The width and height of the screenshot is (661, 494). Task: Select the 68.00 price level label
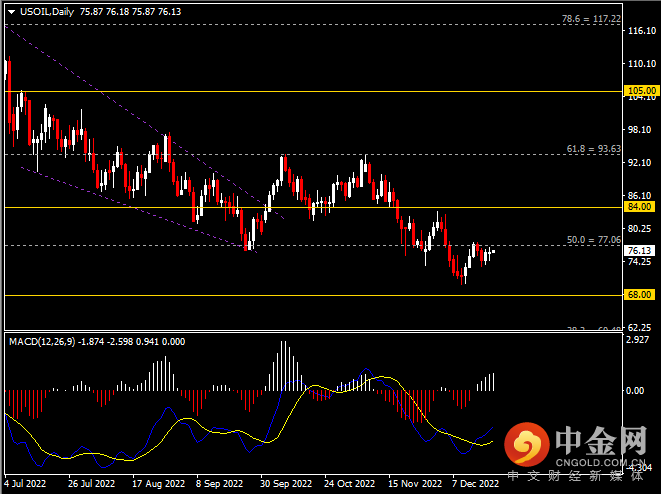pos(639,295)
